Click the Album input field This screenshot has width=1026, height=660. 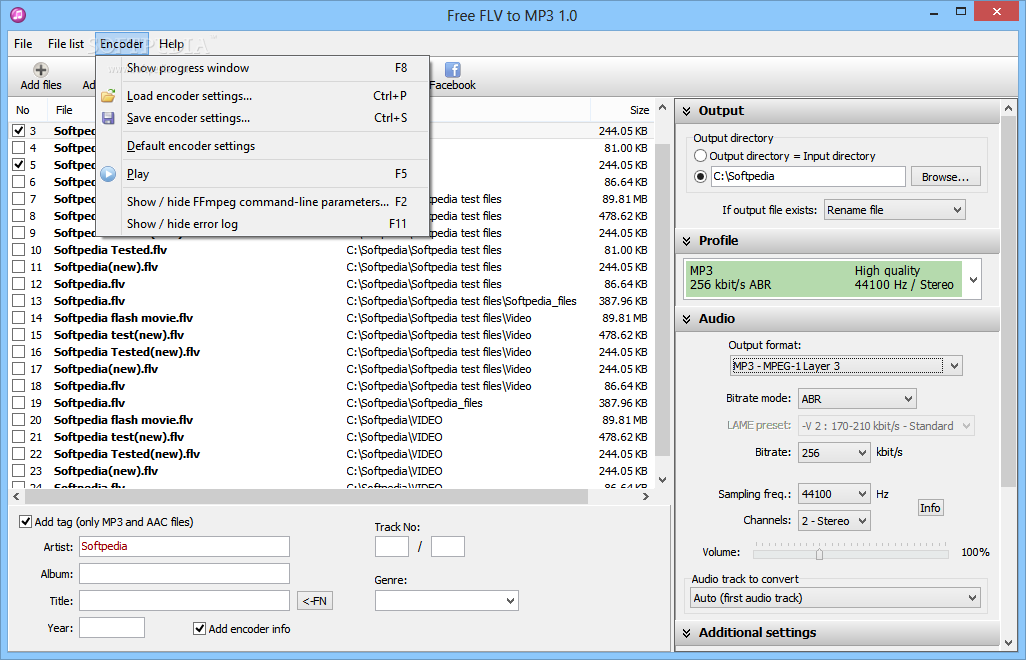click(x=185, y=574)
